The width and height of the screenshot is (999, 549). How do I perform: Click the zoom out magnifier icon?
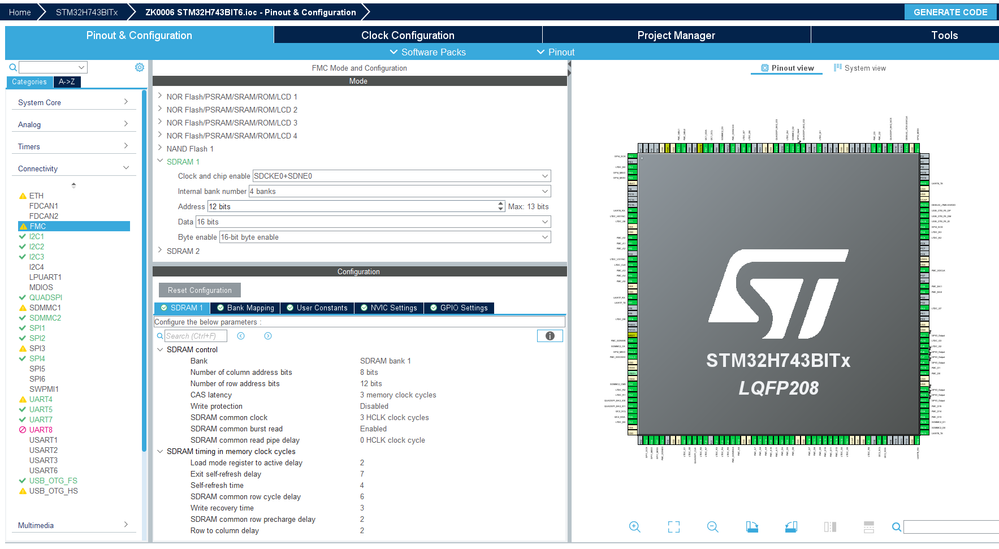[712, 527]
